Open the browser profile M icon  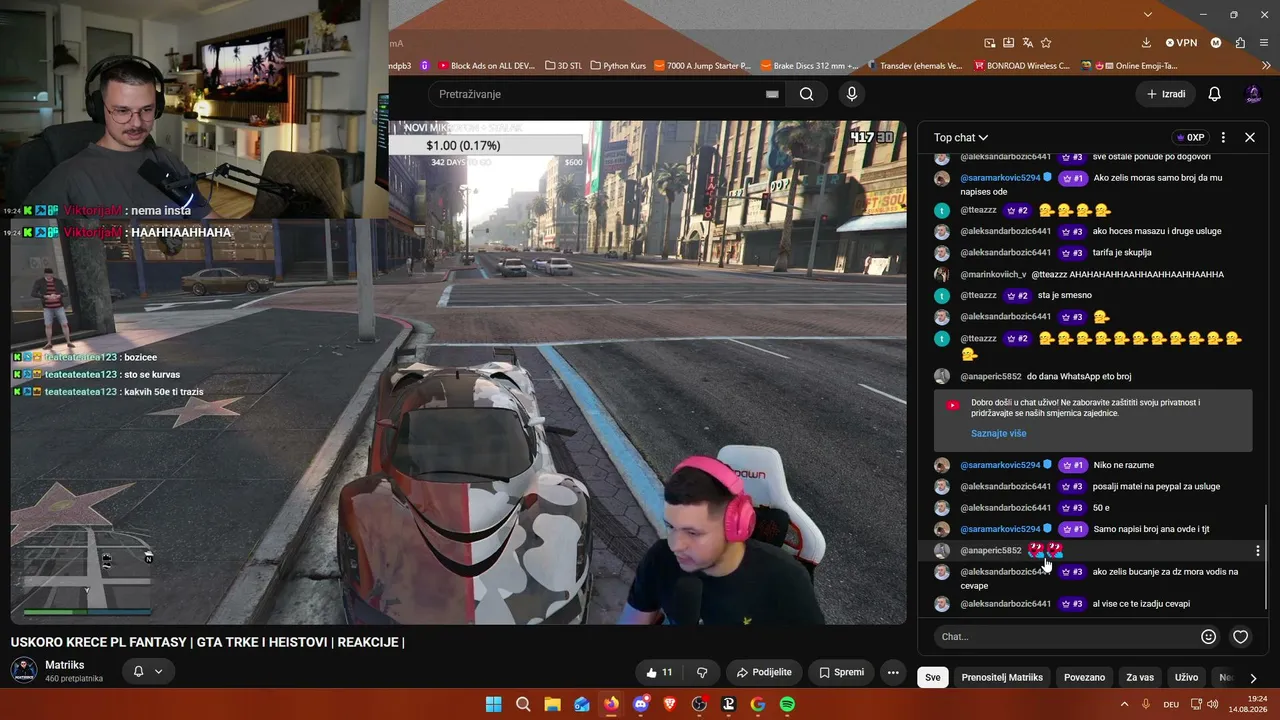pos(1216,43)
